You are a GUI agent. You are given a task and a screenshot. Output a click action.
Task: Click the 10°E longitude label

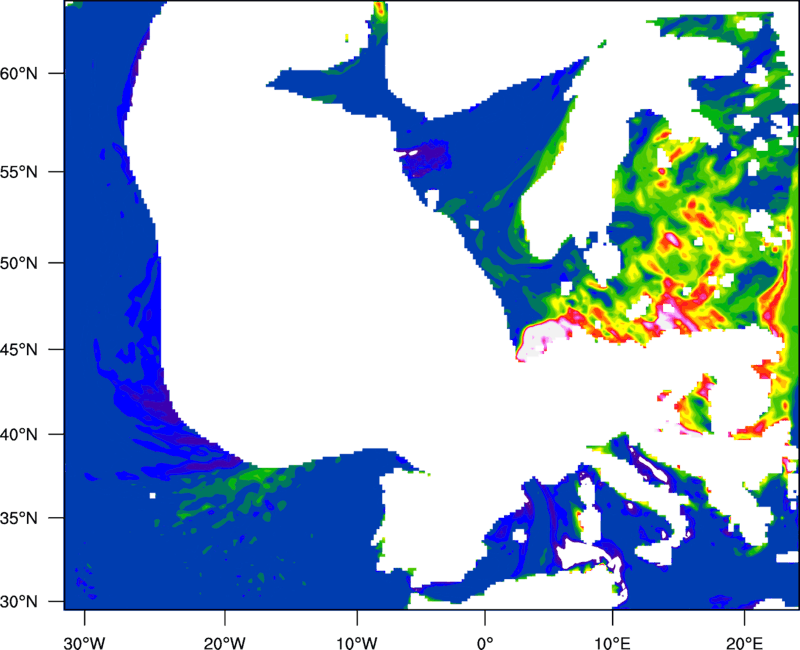pyautogui.click(x=612, y=643)
